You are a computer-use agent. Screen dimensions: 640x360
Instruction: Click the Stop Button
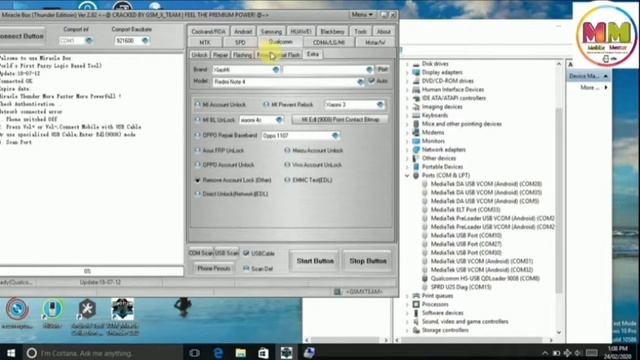pyautogui.click(x=368, y=261)
